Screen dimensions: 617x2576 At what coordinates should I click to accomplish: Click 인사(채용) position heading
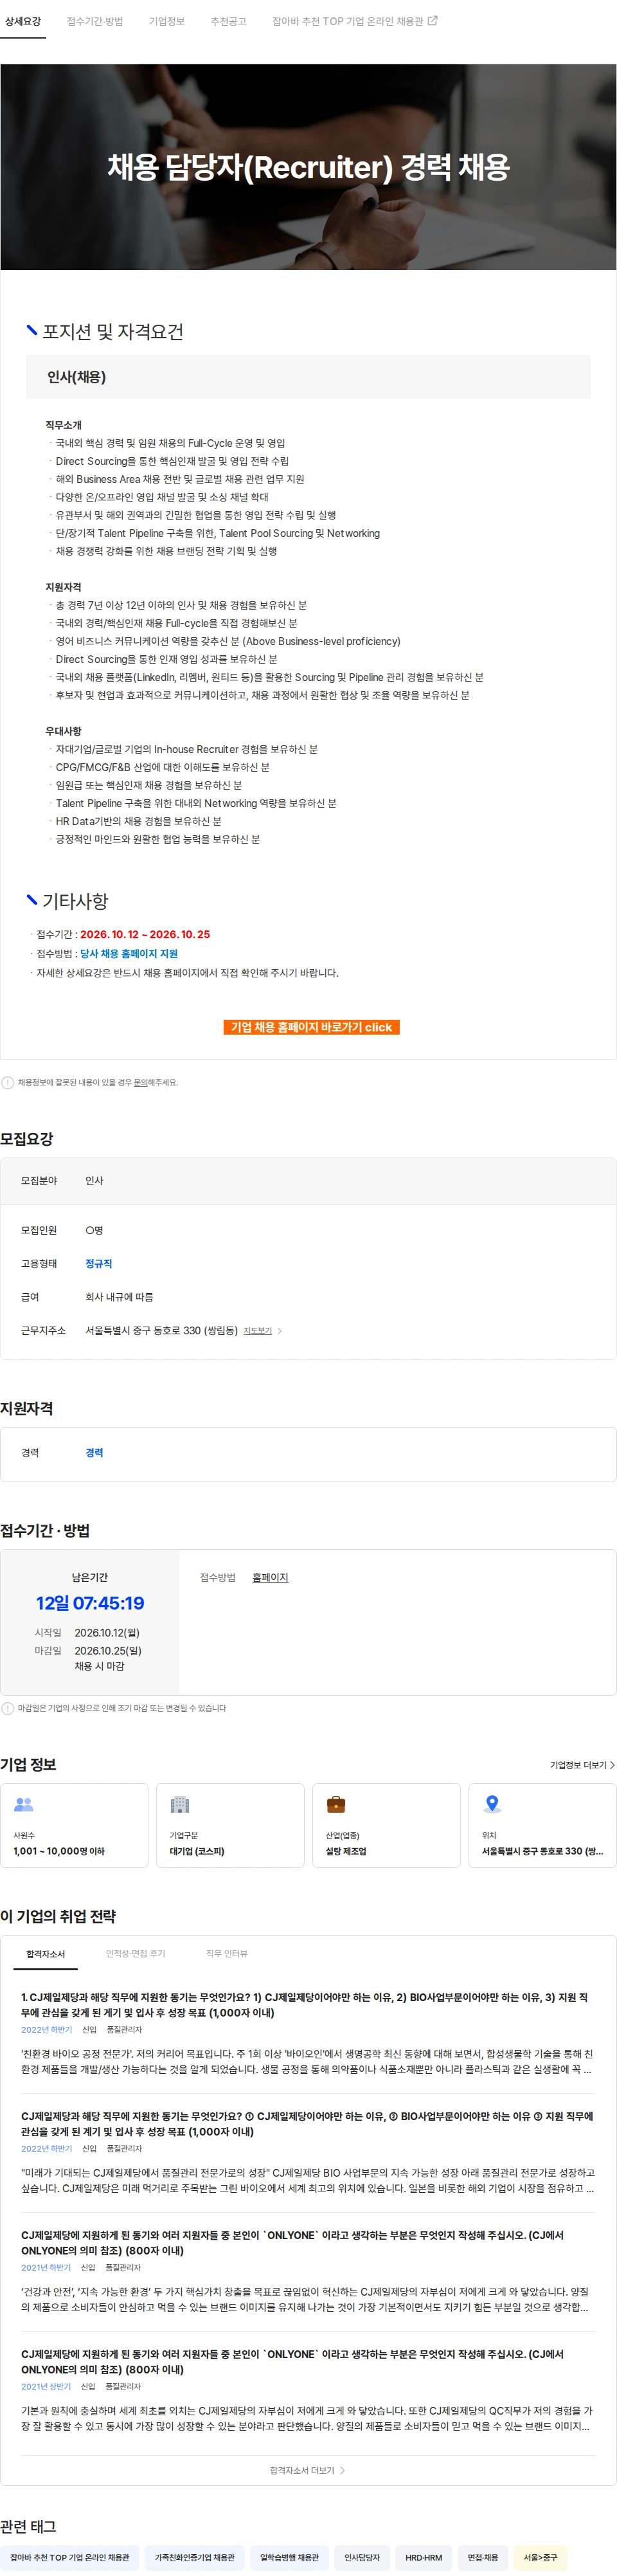pos(76,377)
